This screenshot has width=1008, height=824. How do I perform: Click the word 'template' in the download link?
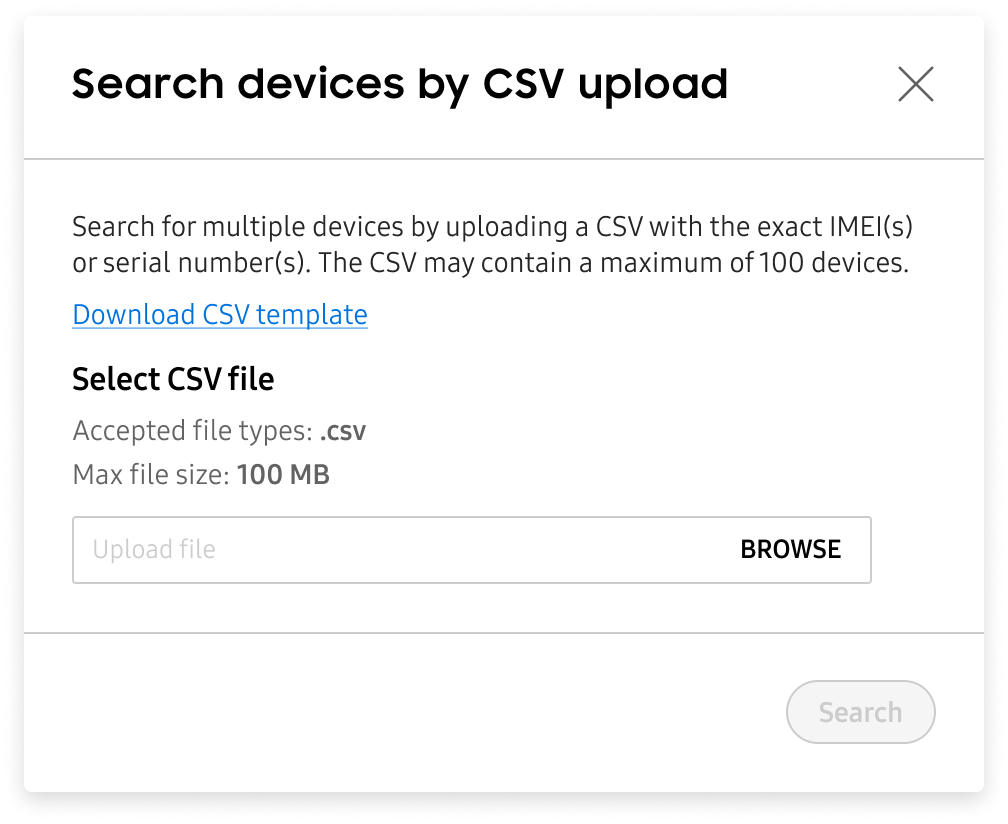click(312, 314)
